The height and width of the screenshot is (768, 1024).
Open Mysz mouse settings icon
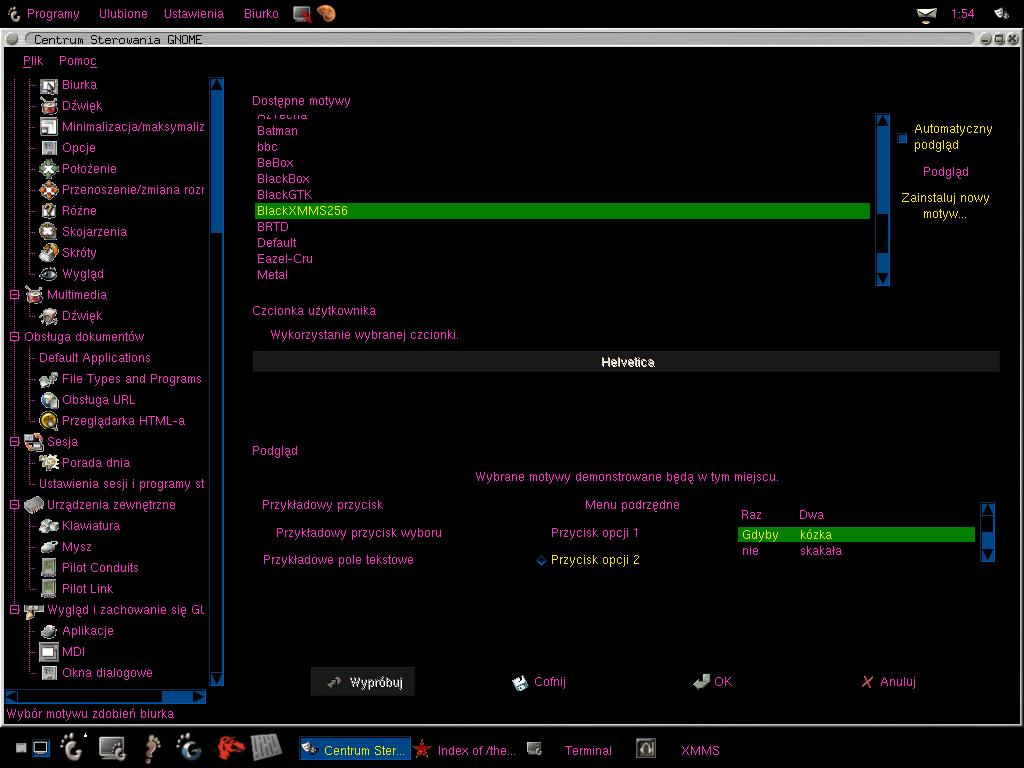pos(48,547)
